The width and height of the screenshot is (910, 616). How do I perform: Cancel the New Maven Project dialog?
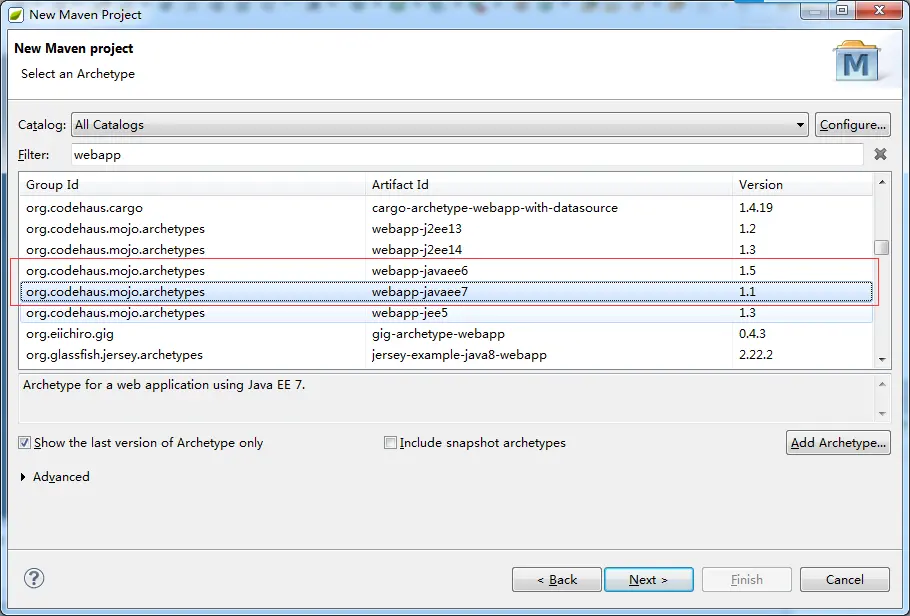click(x=844, y=579)
